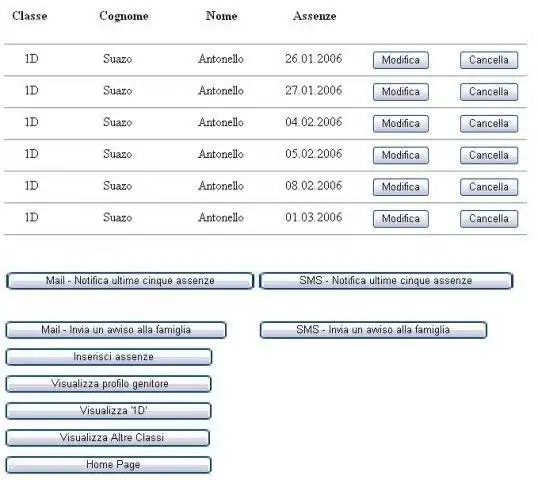Go to Home Page button
538x480 pixels.
click(108, 465)
